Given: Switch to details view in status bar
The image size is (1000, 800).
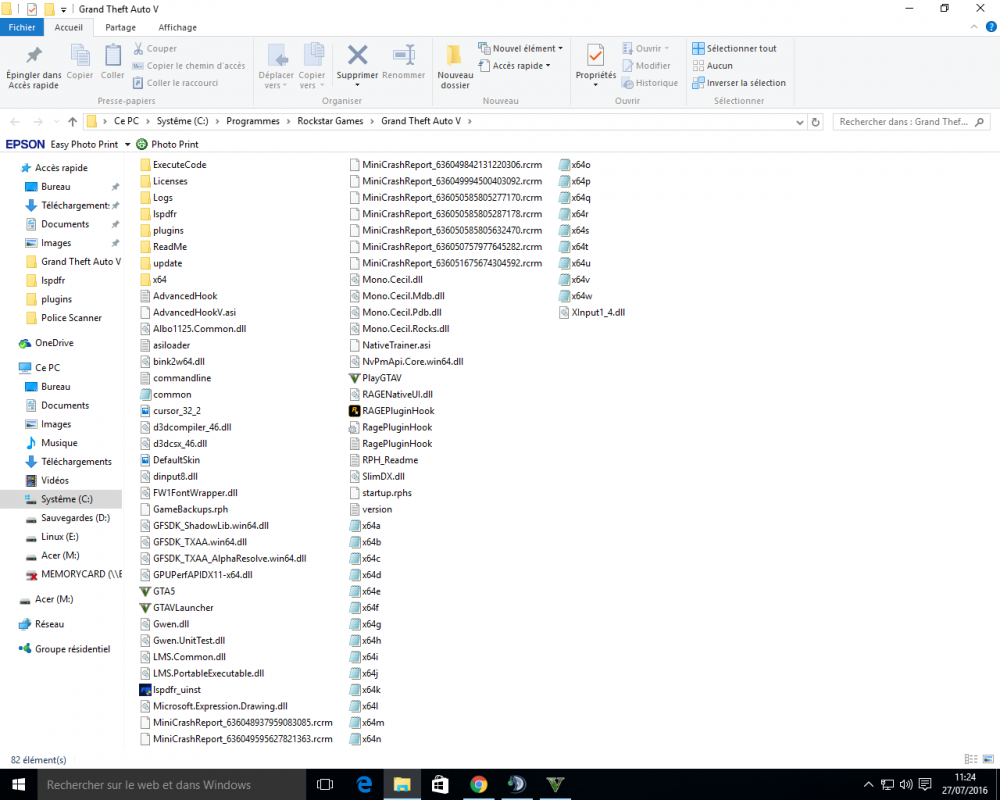Looking at the screenshot, I should tap(971, 759).
